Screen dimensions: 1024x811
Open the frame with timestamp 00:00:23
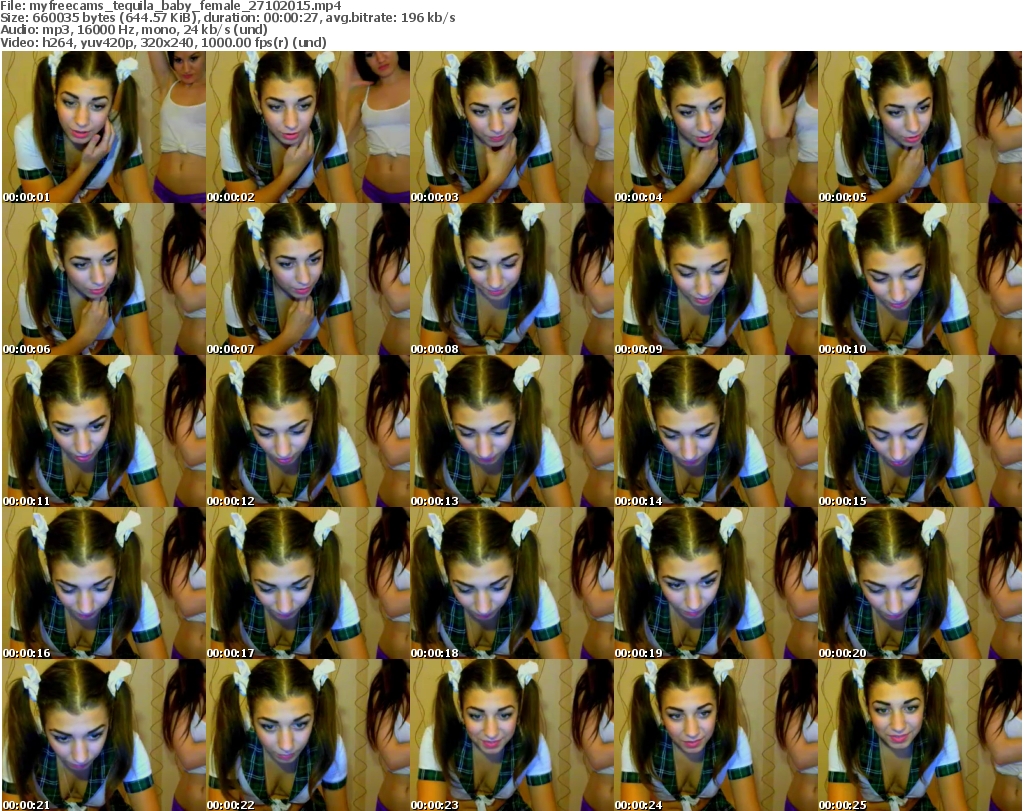[511, 735]
